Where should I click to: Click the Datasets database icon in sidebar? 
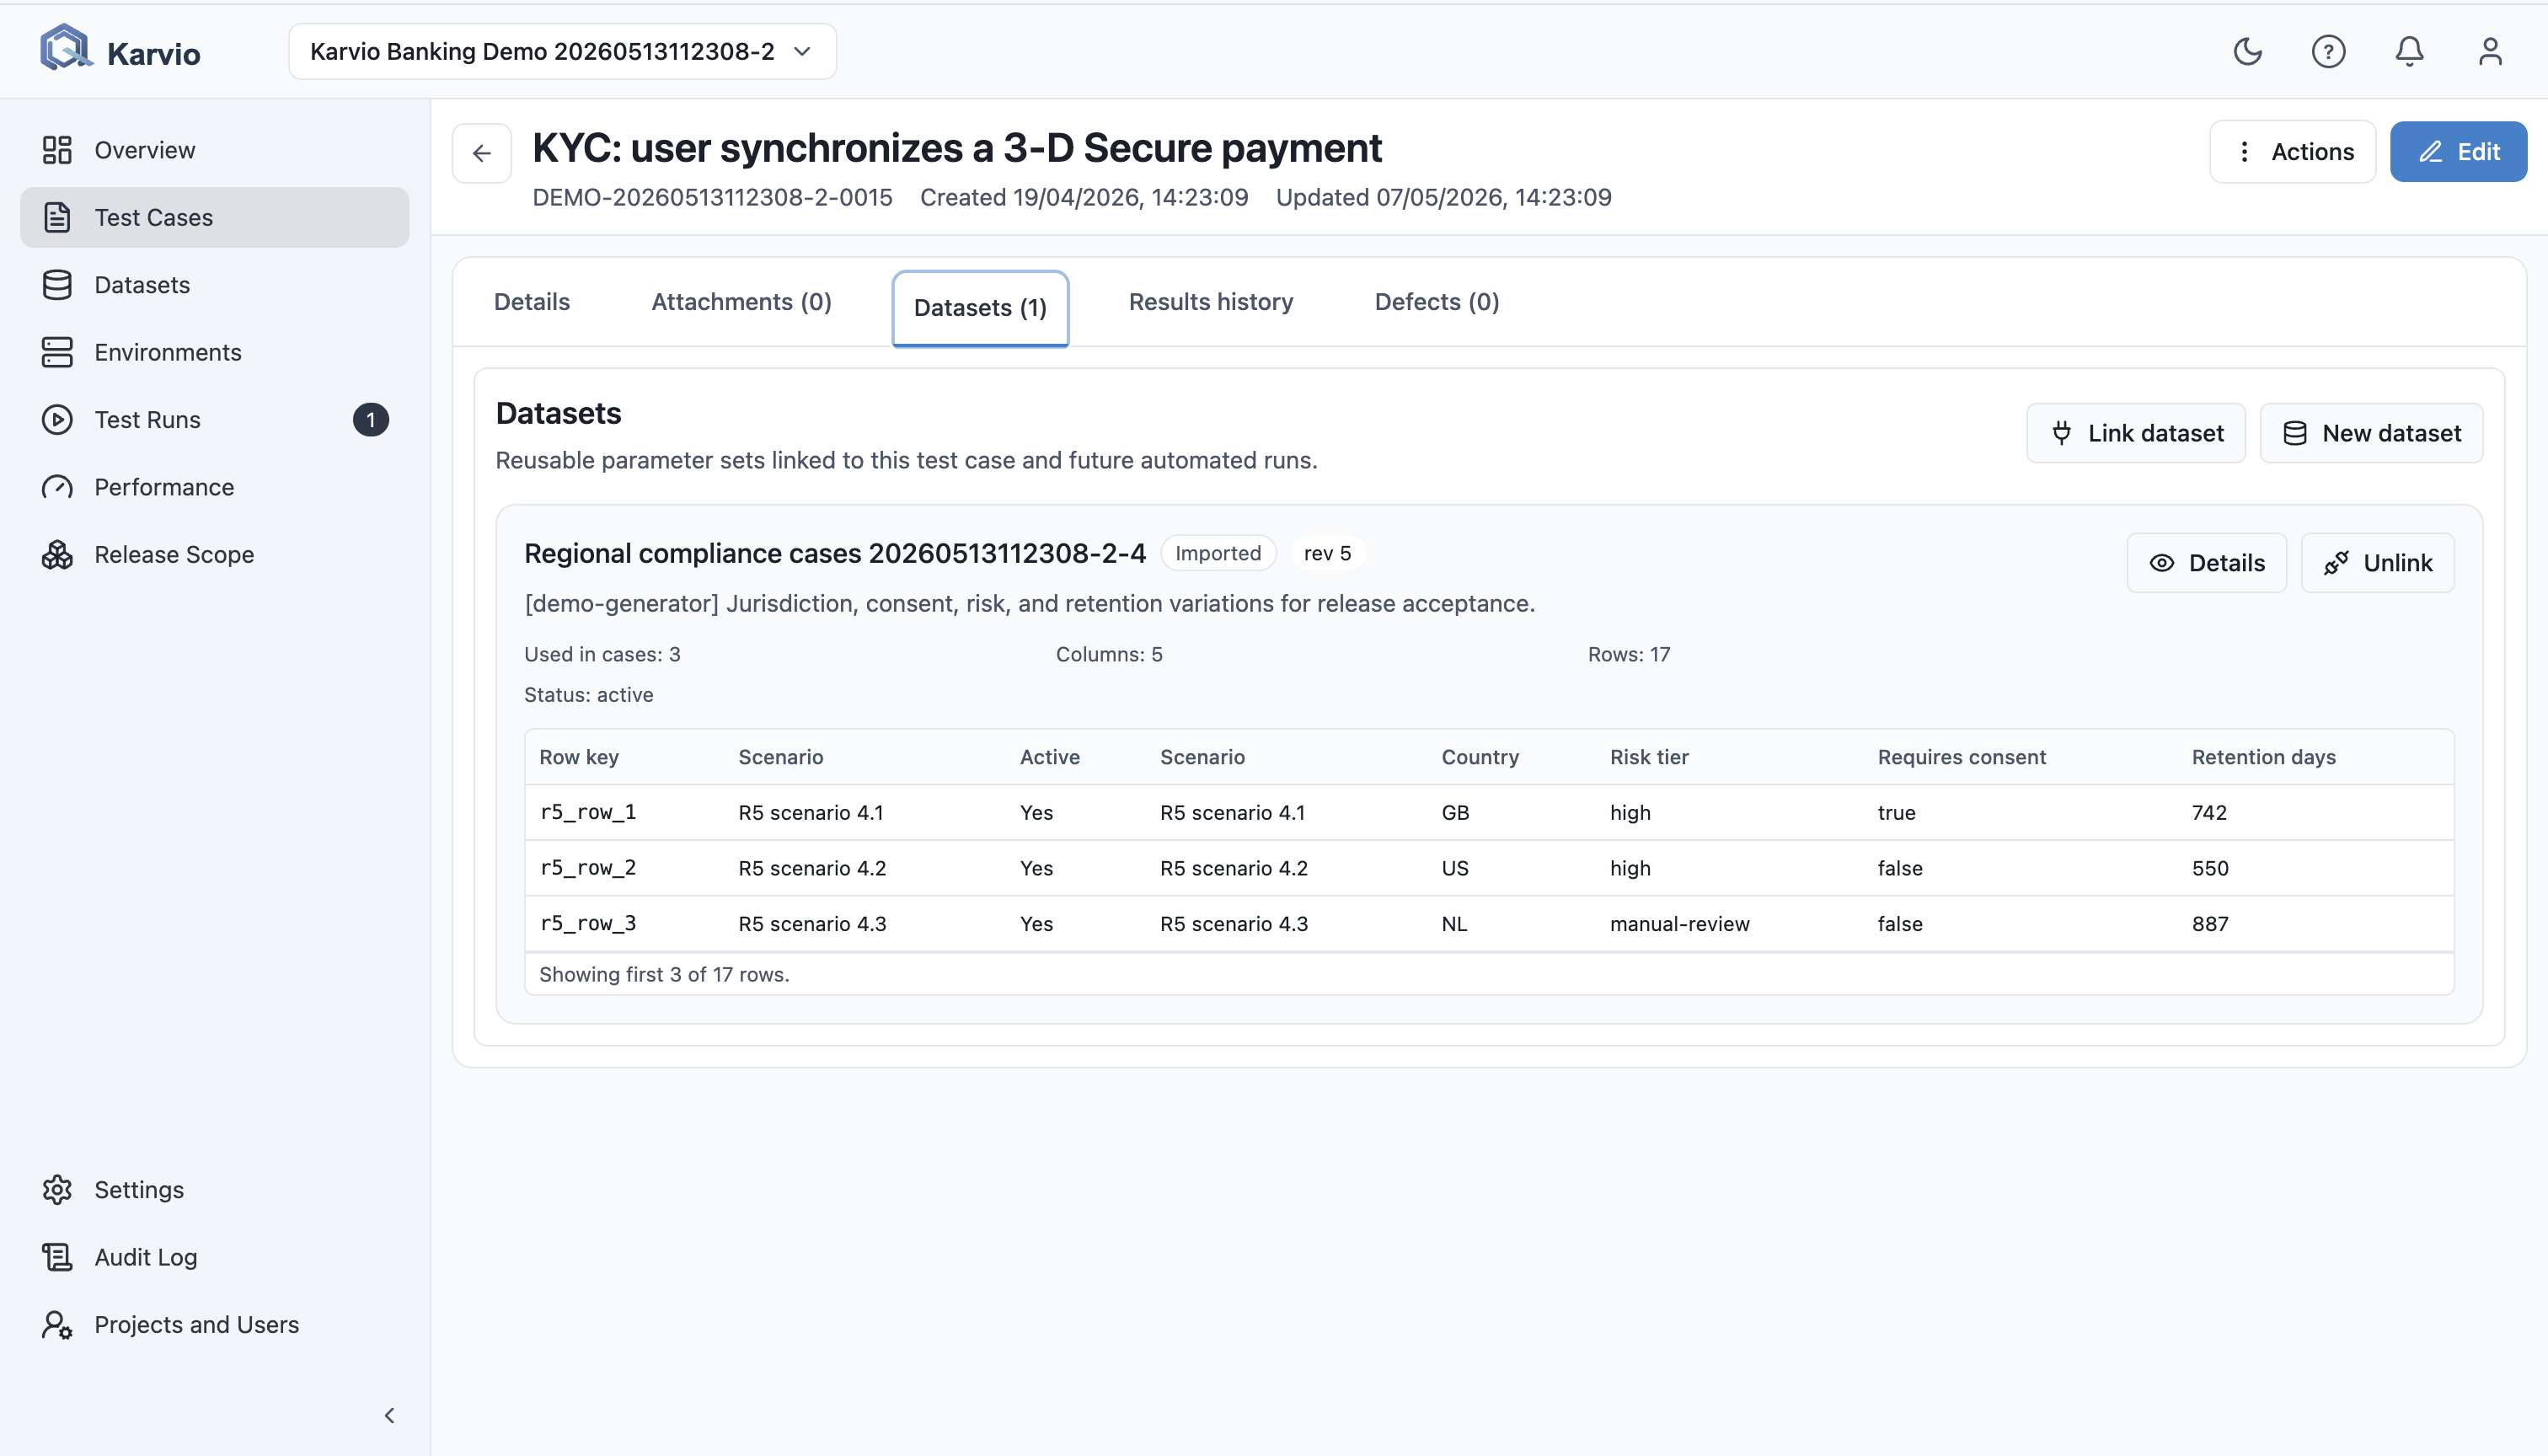pos(57,285)
